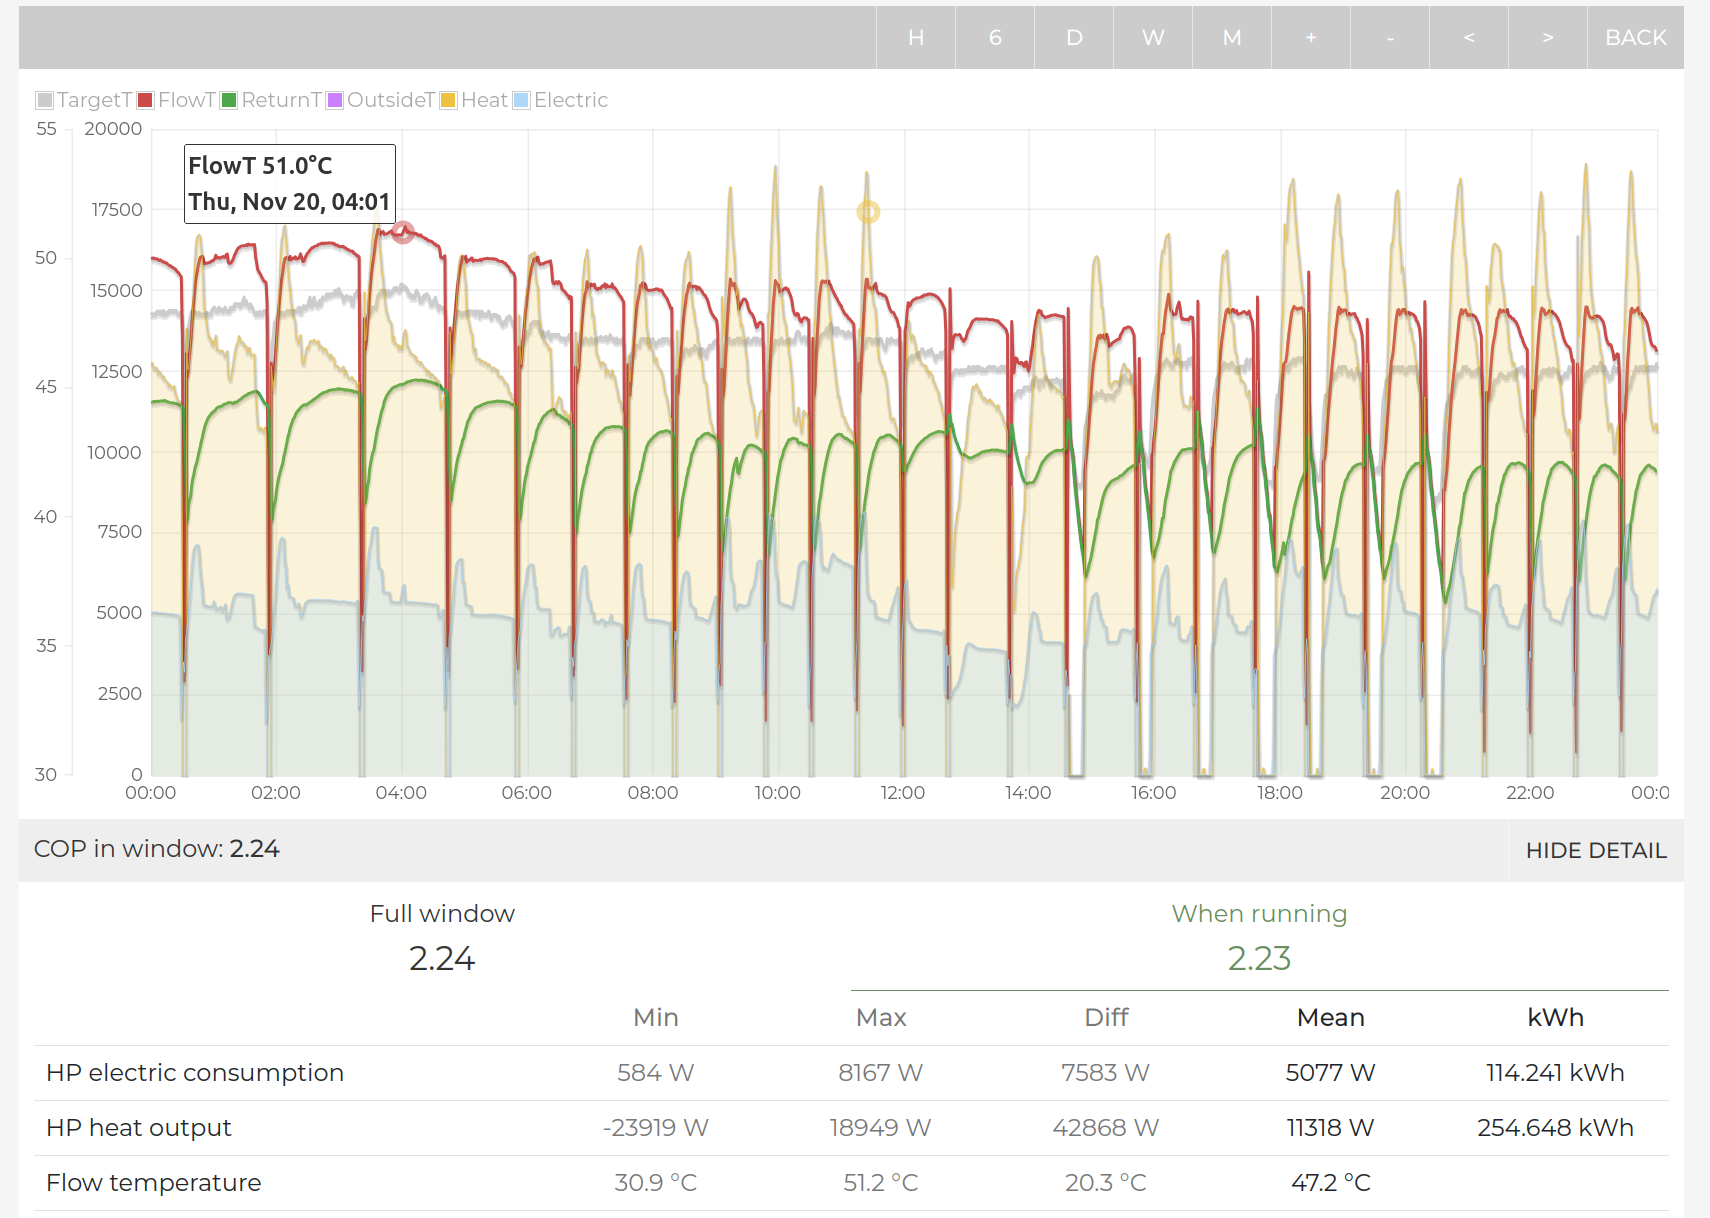This screenshot has height=1218, width=1710.
Task: Click the When running COP heading
Action: click(x=1259, y=914)
